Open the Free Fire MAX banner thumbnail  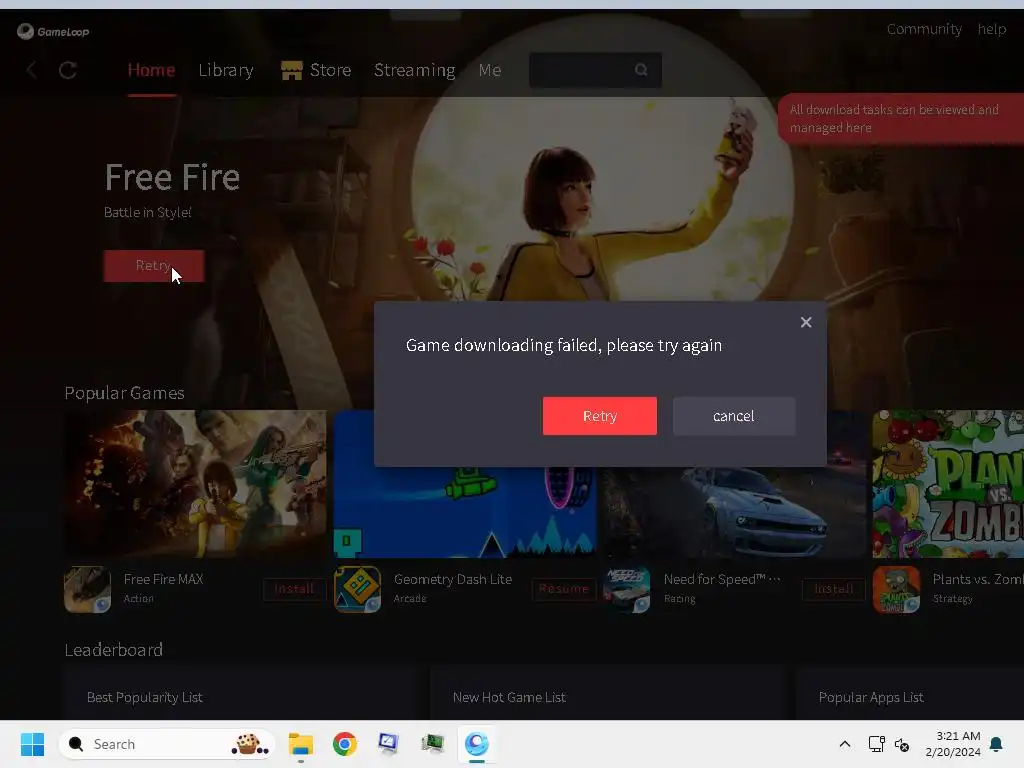point(195,484)
